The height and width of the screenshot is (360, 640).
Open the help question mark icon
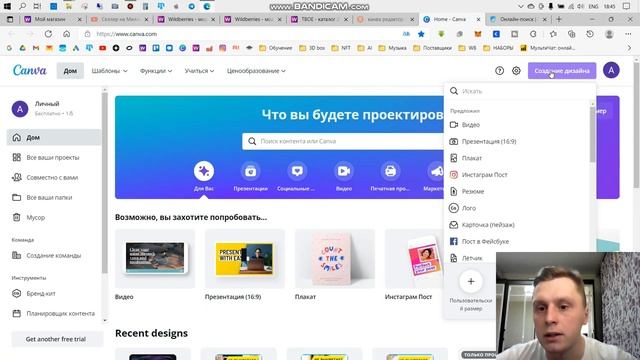499,71
